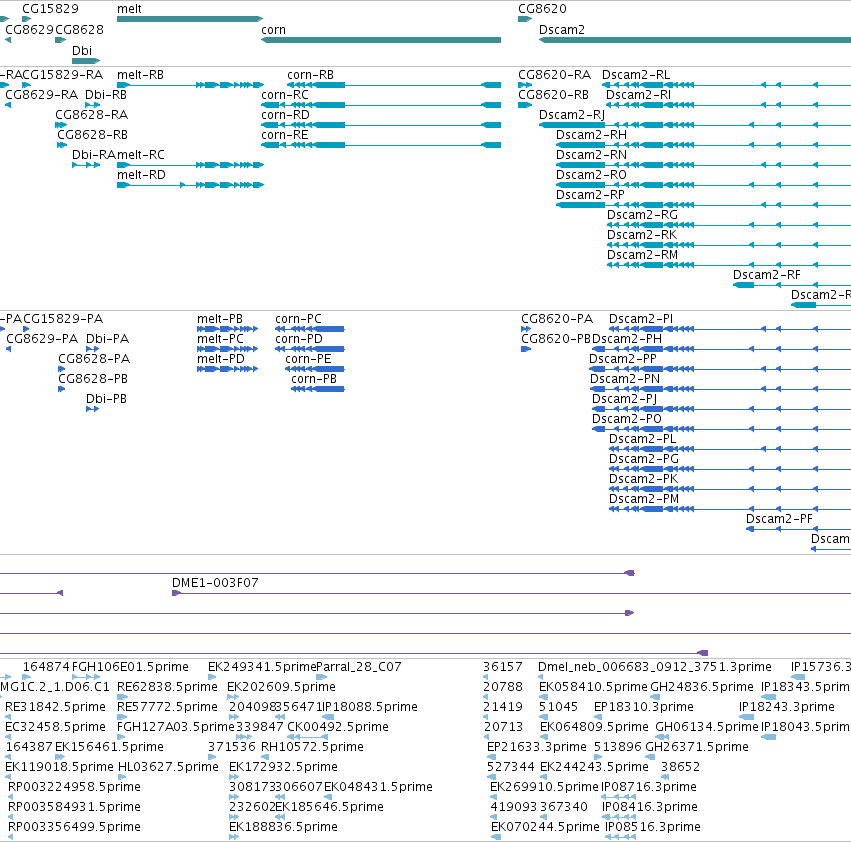Select transcript Dscam2-RH
851x842 pixels.
(x=592, y=135)
